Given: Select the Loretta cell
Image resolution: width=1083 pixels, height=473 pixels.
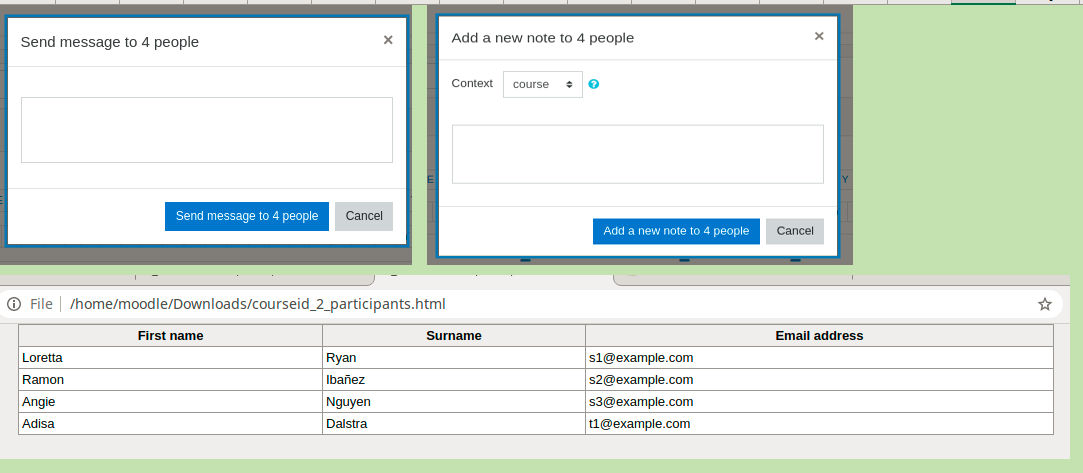Looking at the screenshot, I should 171,358.
